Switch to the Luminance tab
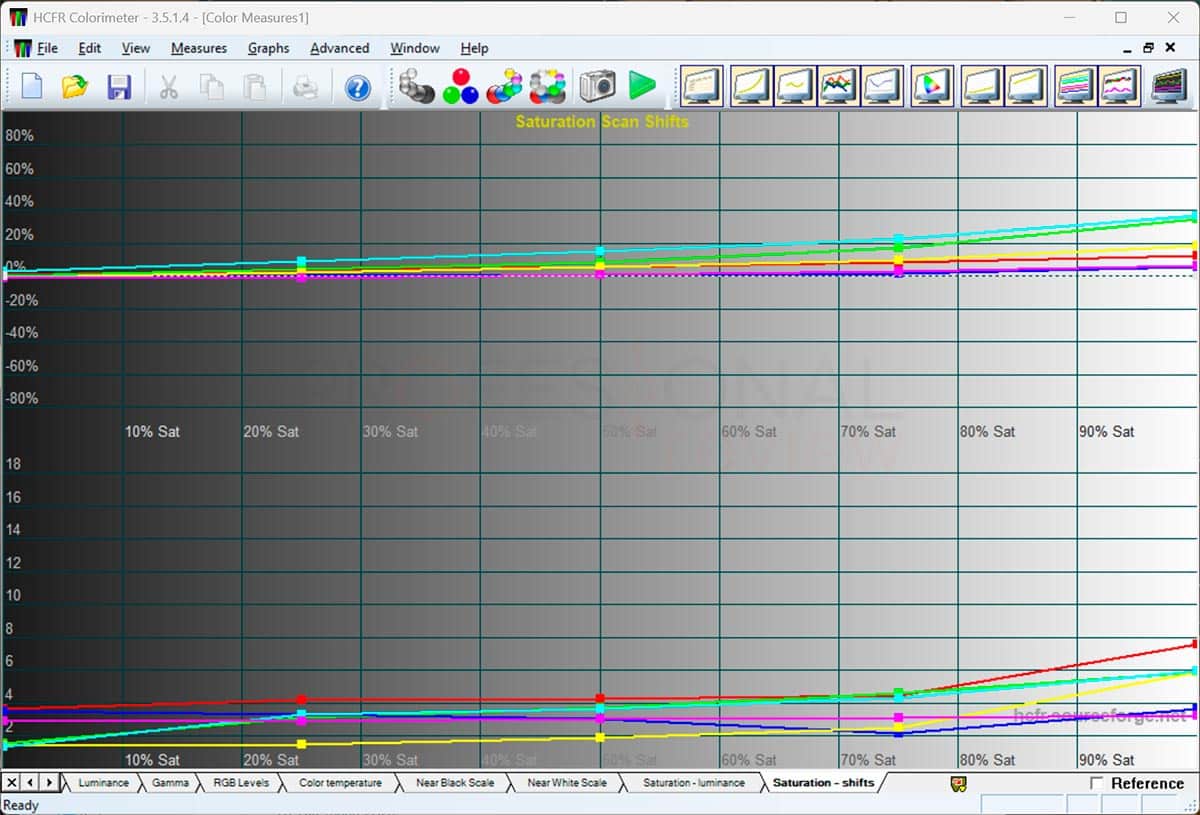The height and width of the screenshot is (815, 1200). coord(103,783)
